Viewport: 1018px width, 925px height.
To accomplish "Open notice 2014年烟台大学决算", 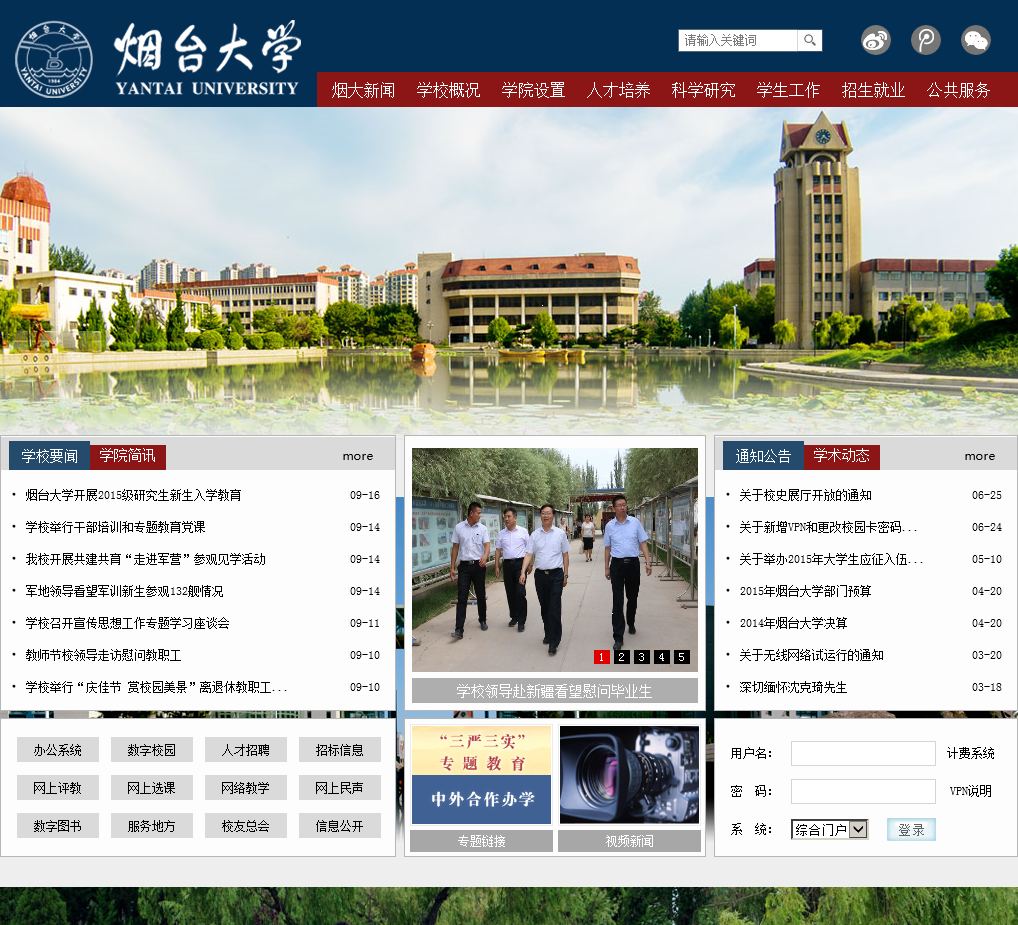I will coord(793,623).
